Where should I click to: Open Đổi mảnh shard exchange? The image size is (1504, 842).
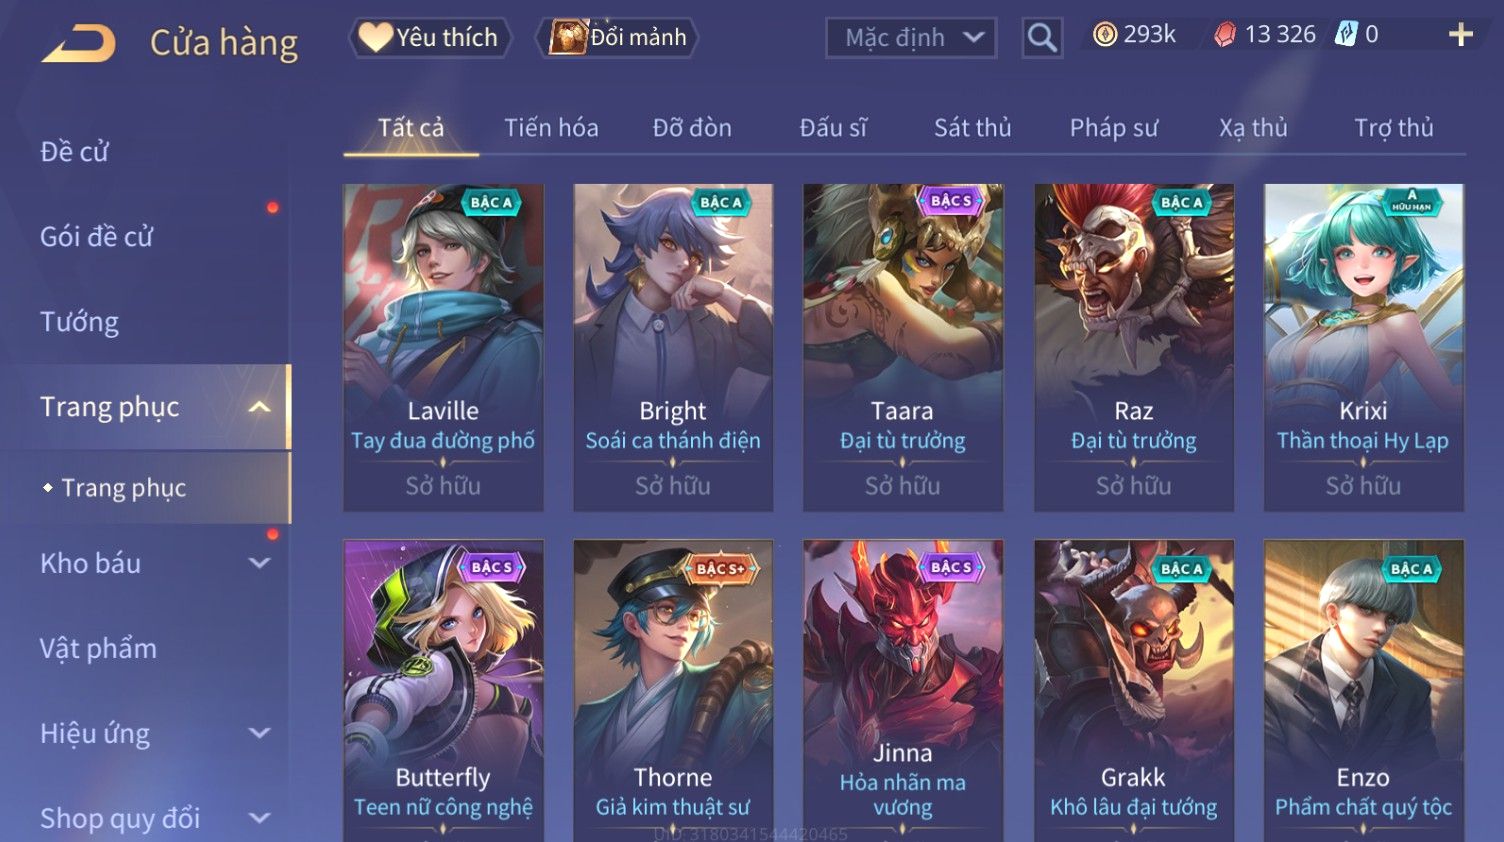pyautogui.click(x=617, y=37)
